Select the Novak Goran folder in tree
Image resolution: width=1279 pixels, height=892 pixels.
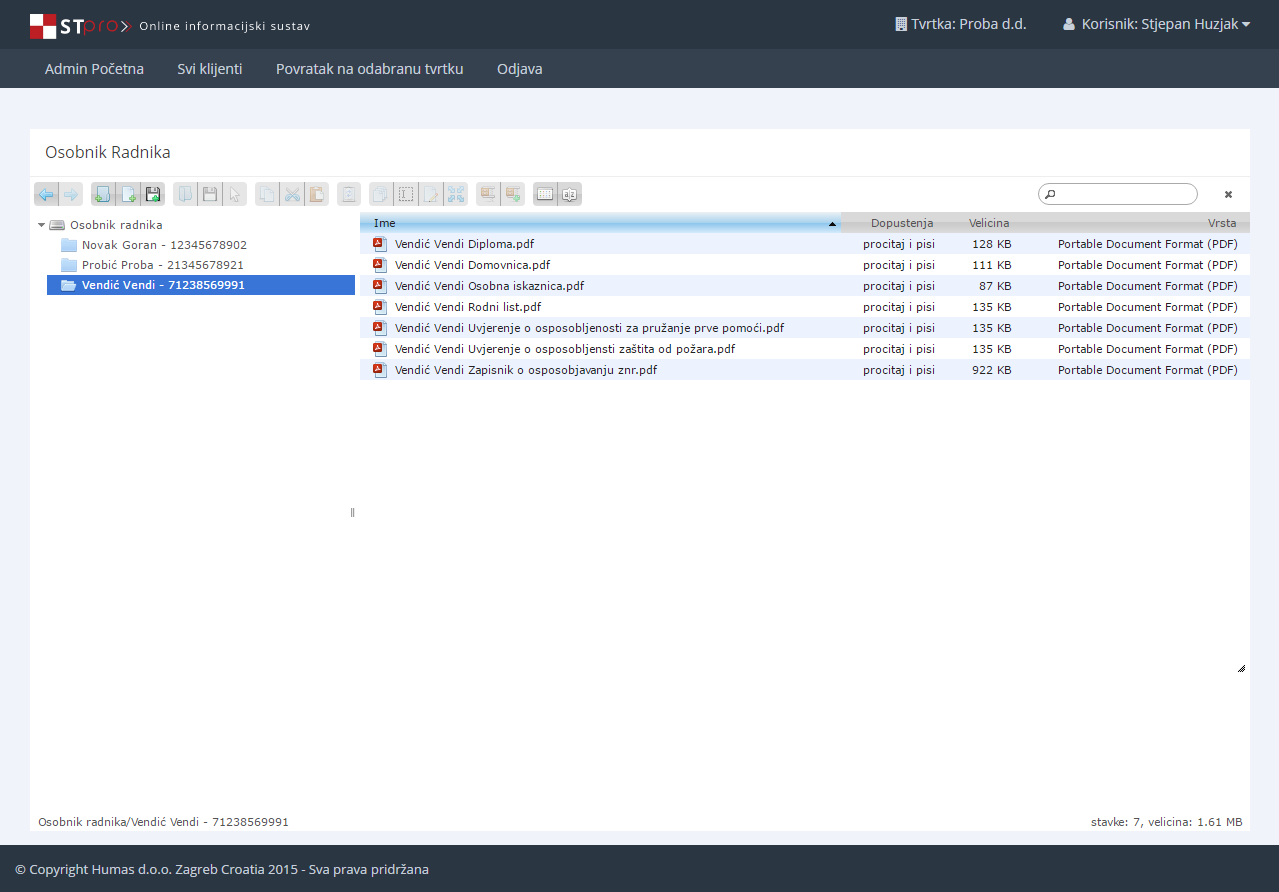pos(164,245)
